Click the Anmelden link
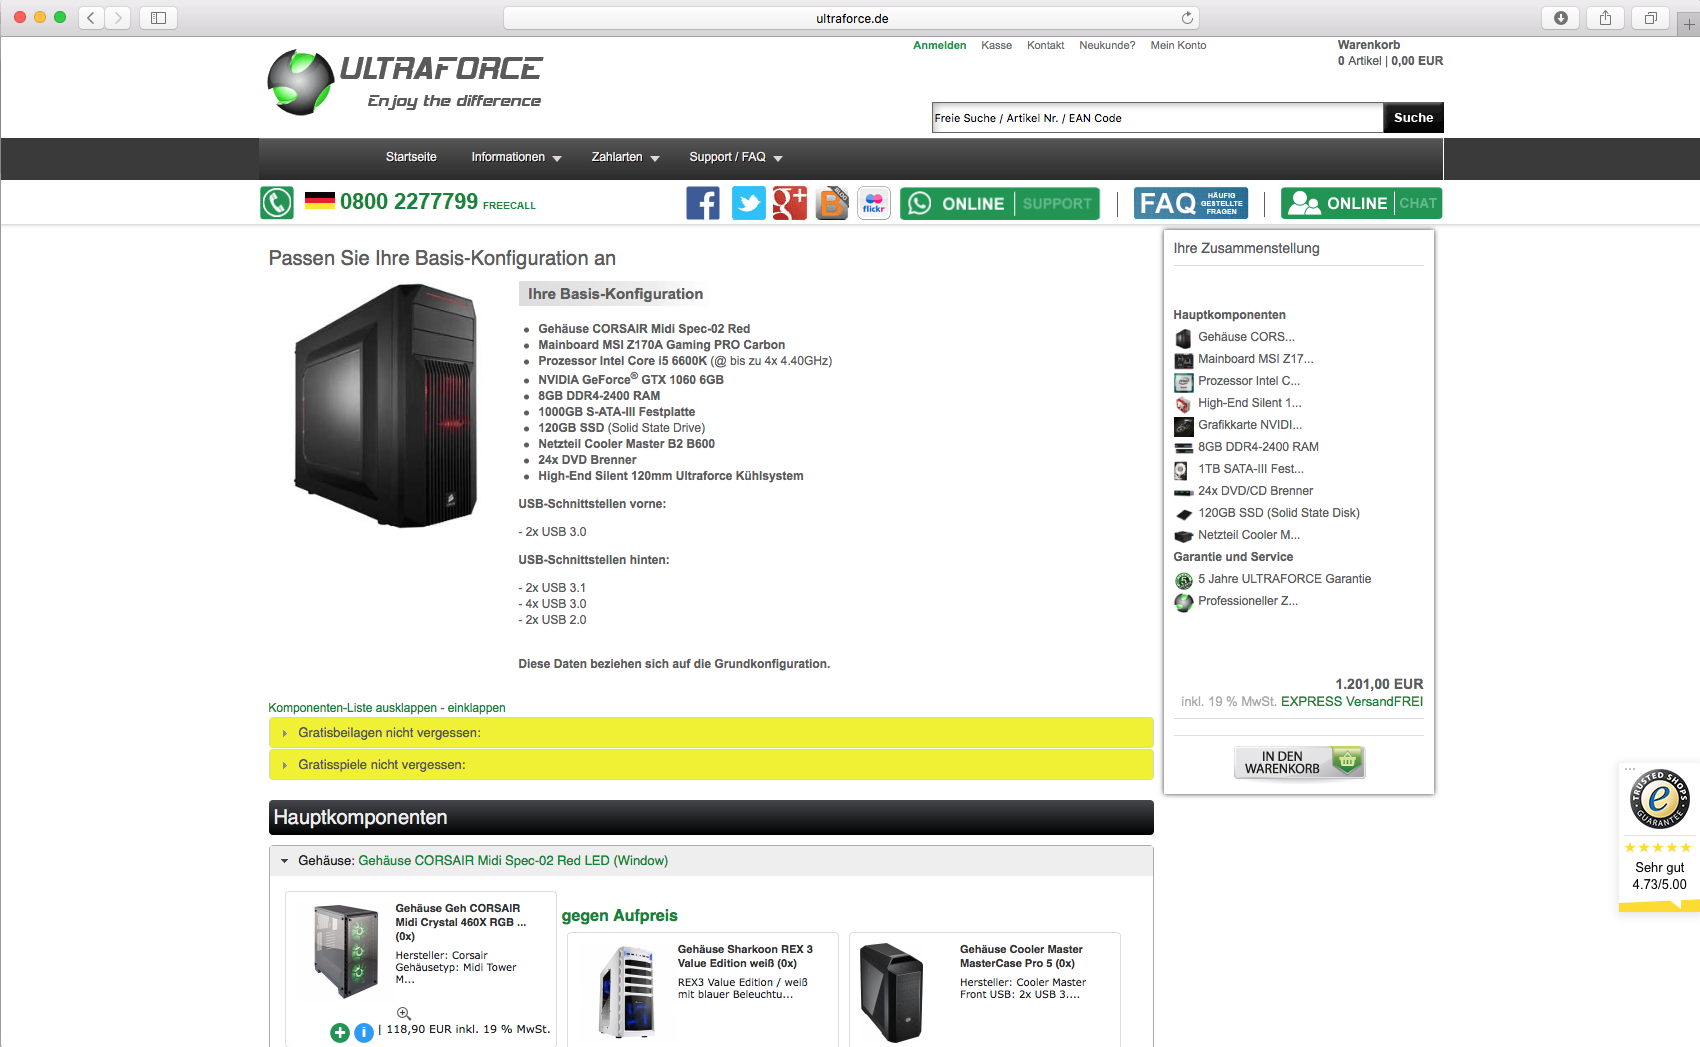The width and height of the screenshot is (1700, 1047). [x=939, y=45]
